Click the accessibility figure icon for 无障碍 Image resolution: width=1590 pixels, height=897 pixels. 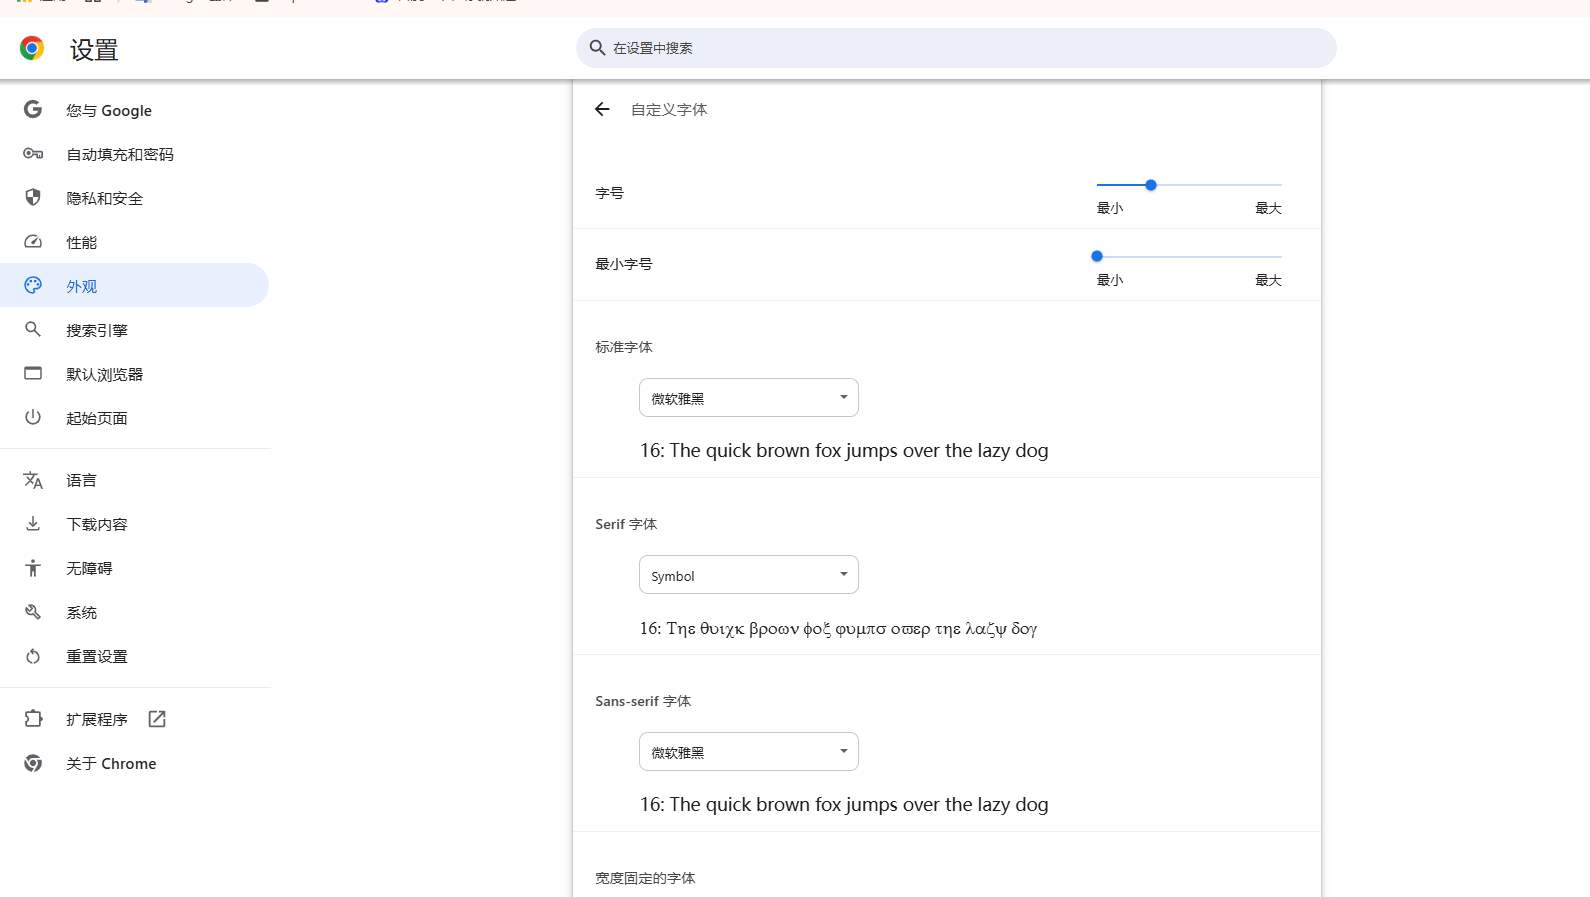(x=33, y=568)
